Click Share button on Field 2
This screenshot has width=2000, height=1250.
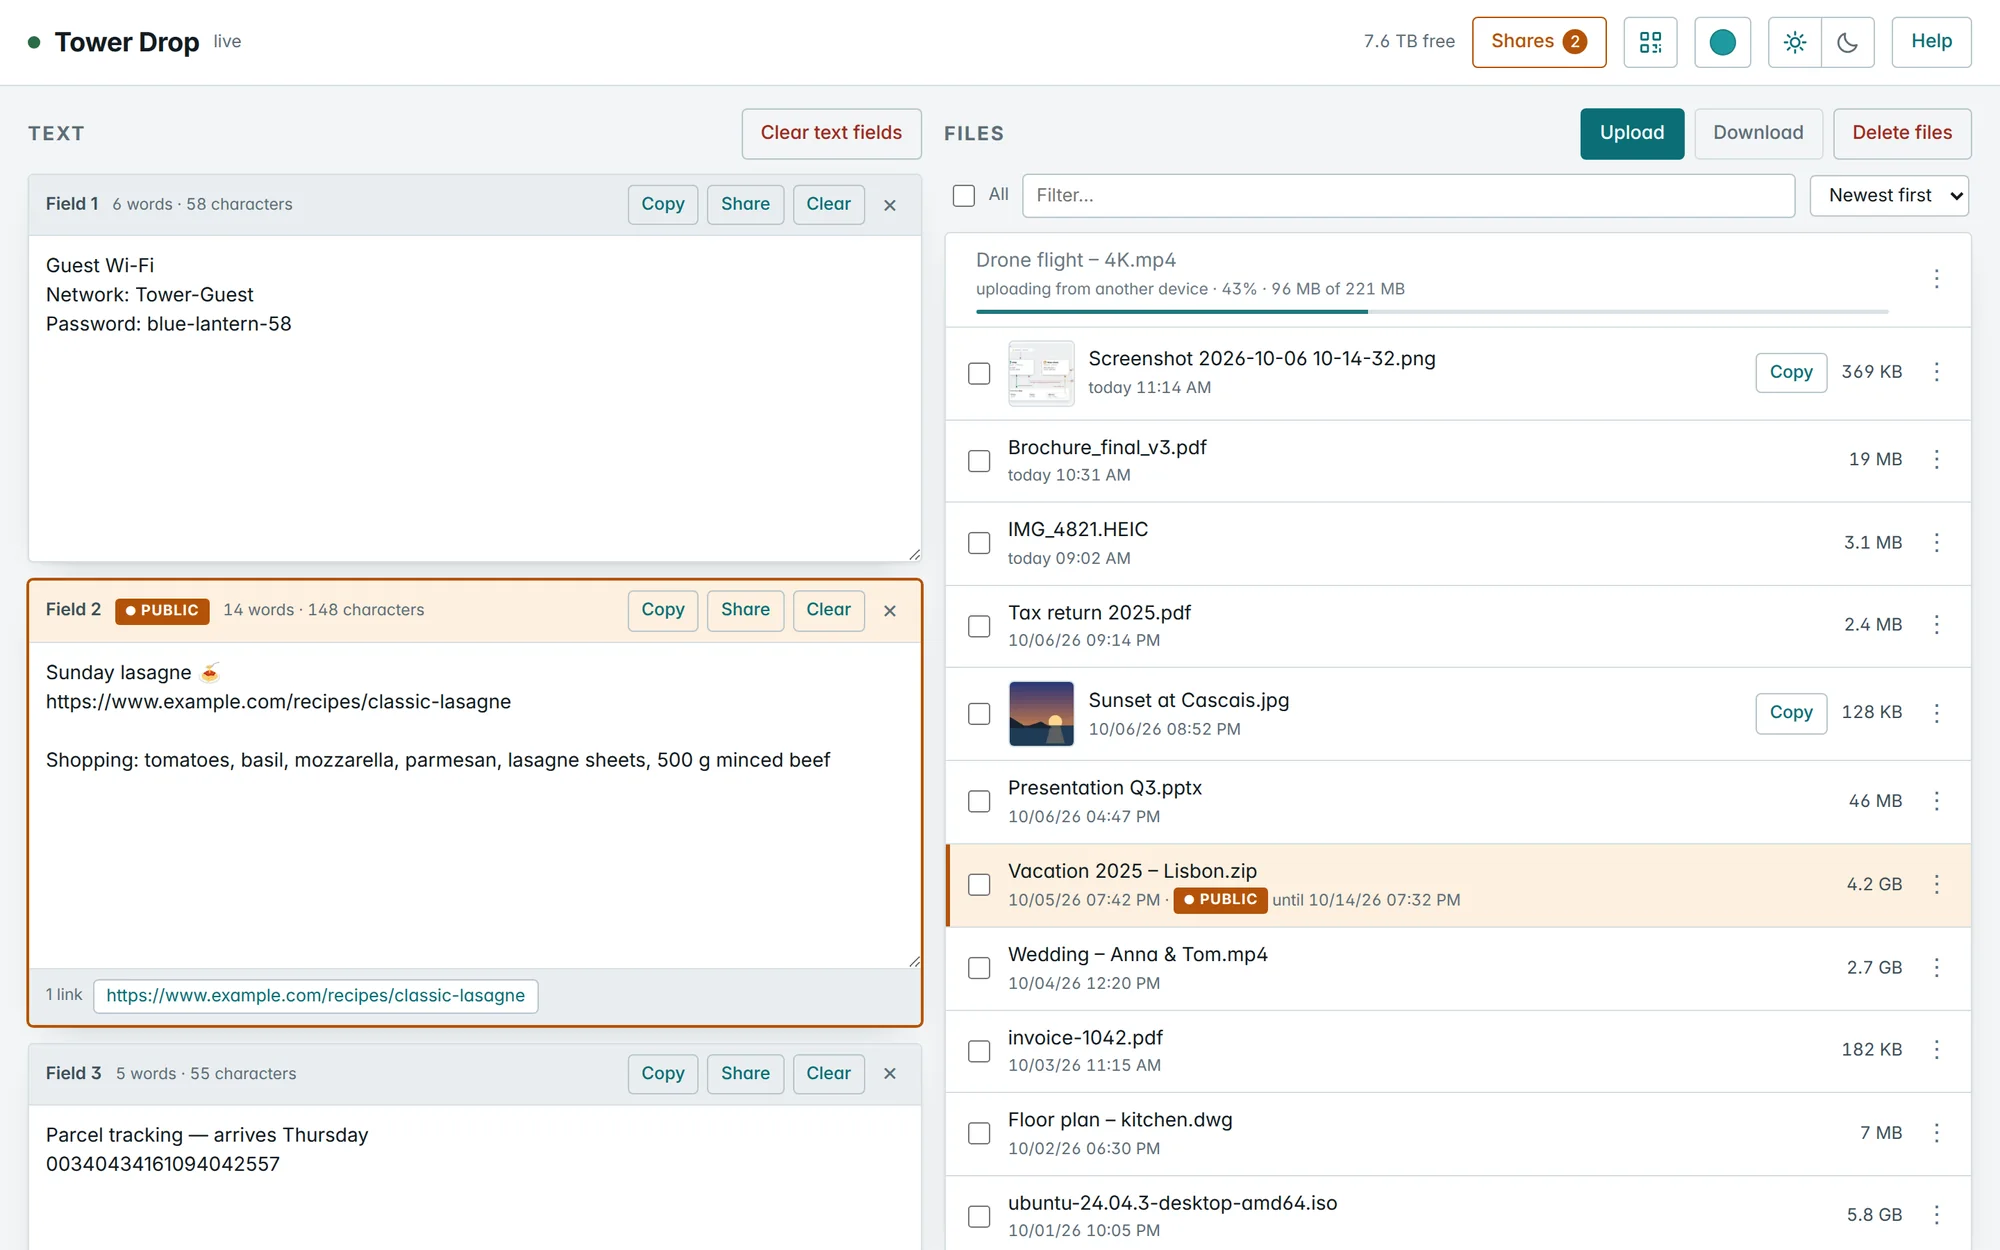tap(745, 610)
